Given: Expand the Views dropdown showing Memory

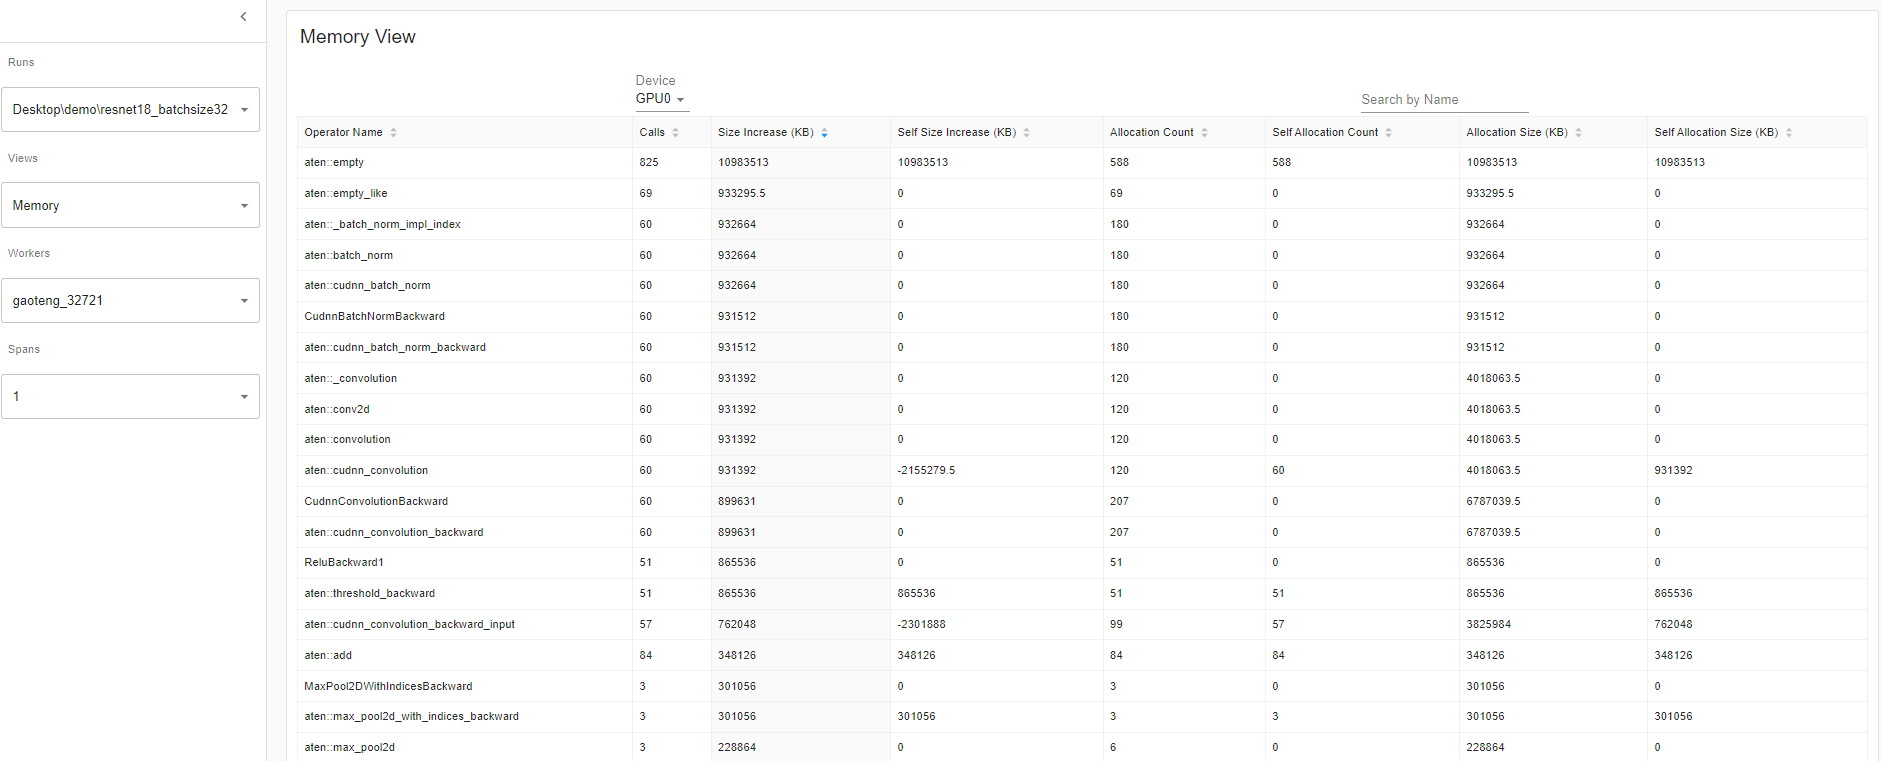Looking at the screenshot, I should coord(130,205).
